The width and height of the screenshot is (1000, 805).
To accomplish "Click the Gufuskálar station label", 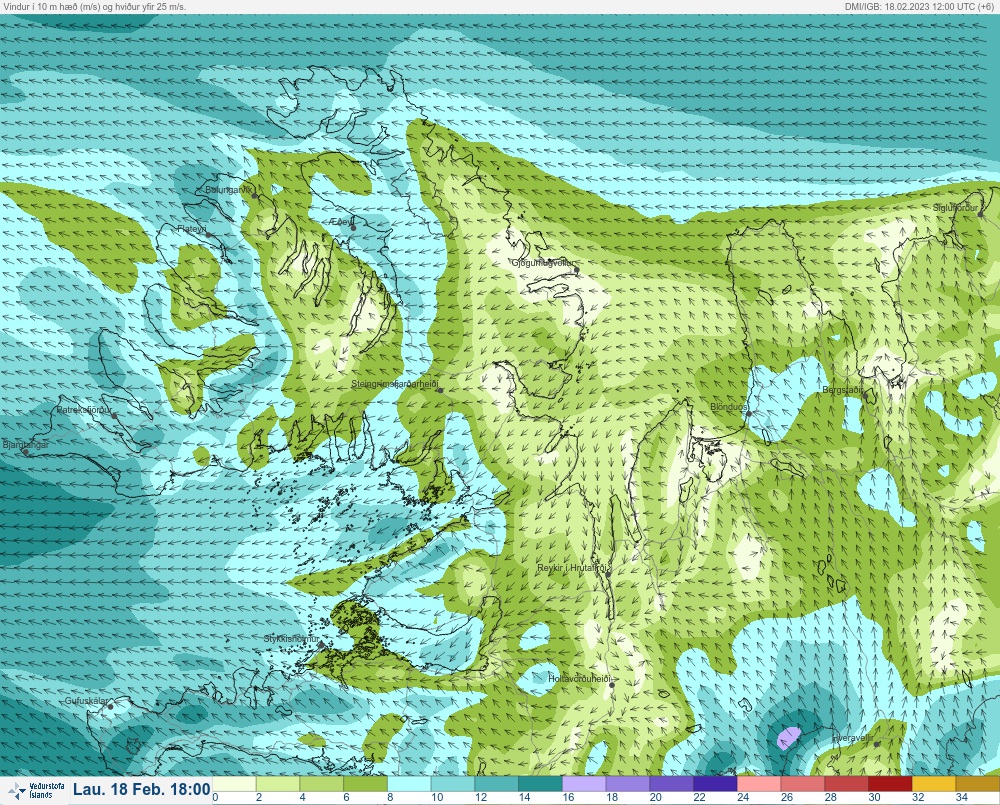I will [87, 701].
